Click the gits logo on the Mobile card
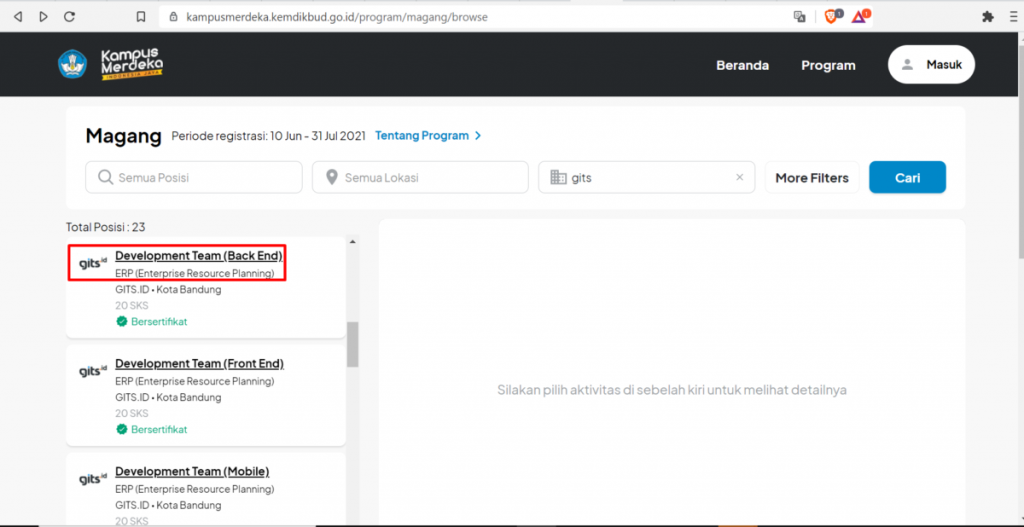This screenshot has height=527, width=1024. click(92, 479)
